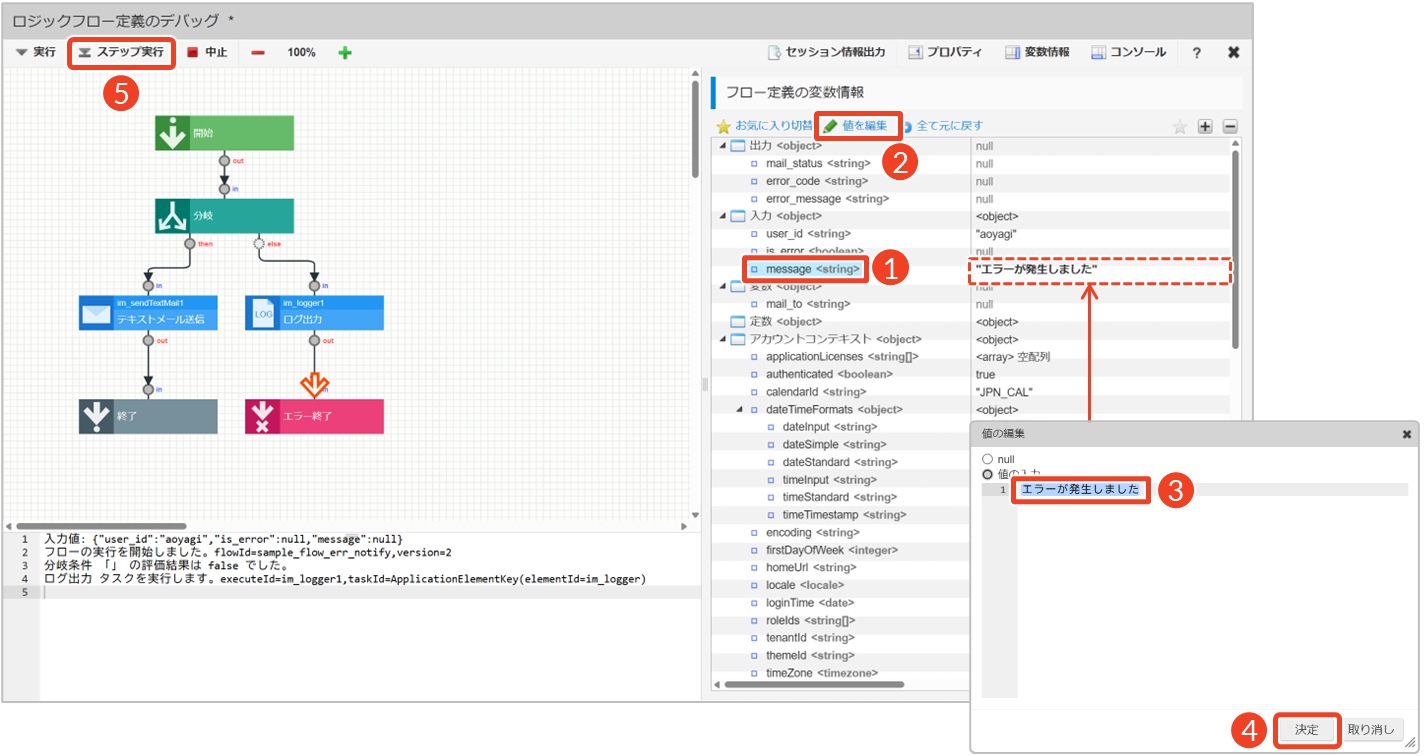Open the コンソール panel
The width and height of the screenshot is (1425, 756).
pyautogui.click(x=1128, y=53)
